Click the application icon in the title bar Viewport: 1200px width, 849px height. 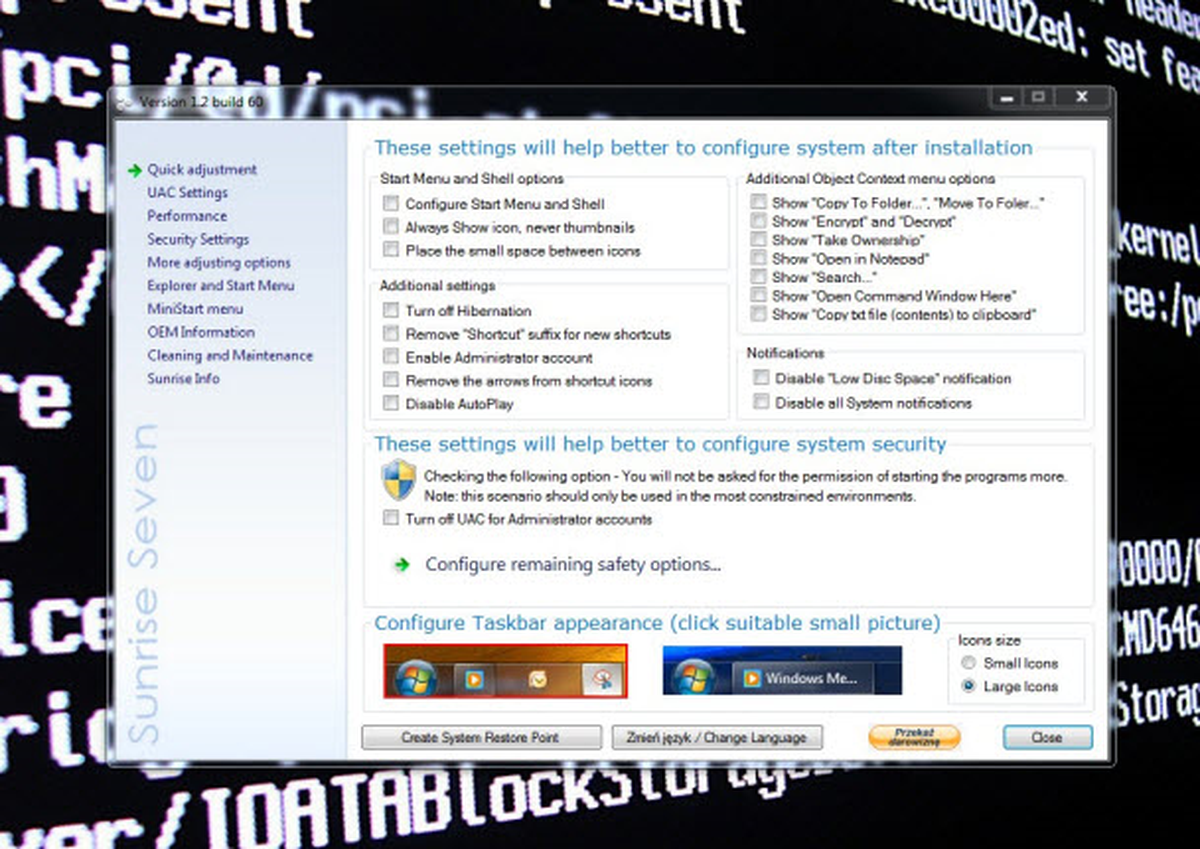pos(122,102)
